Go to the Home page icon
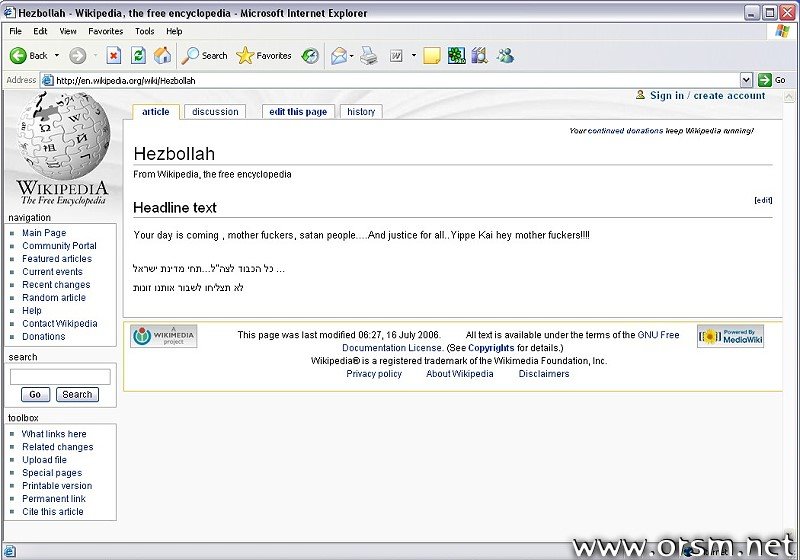The height and width of the screenshot is (560, 800). coord(163,56)
